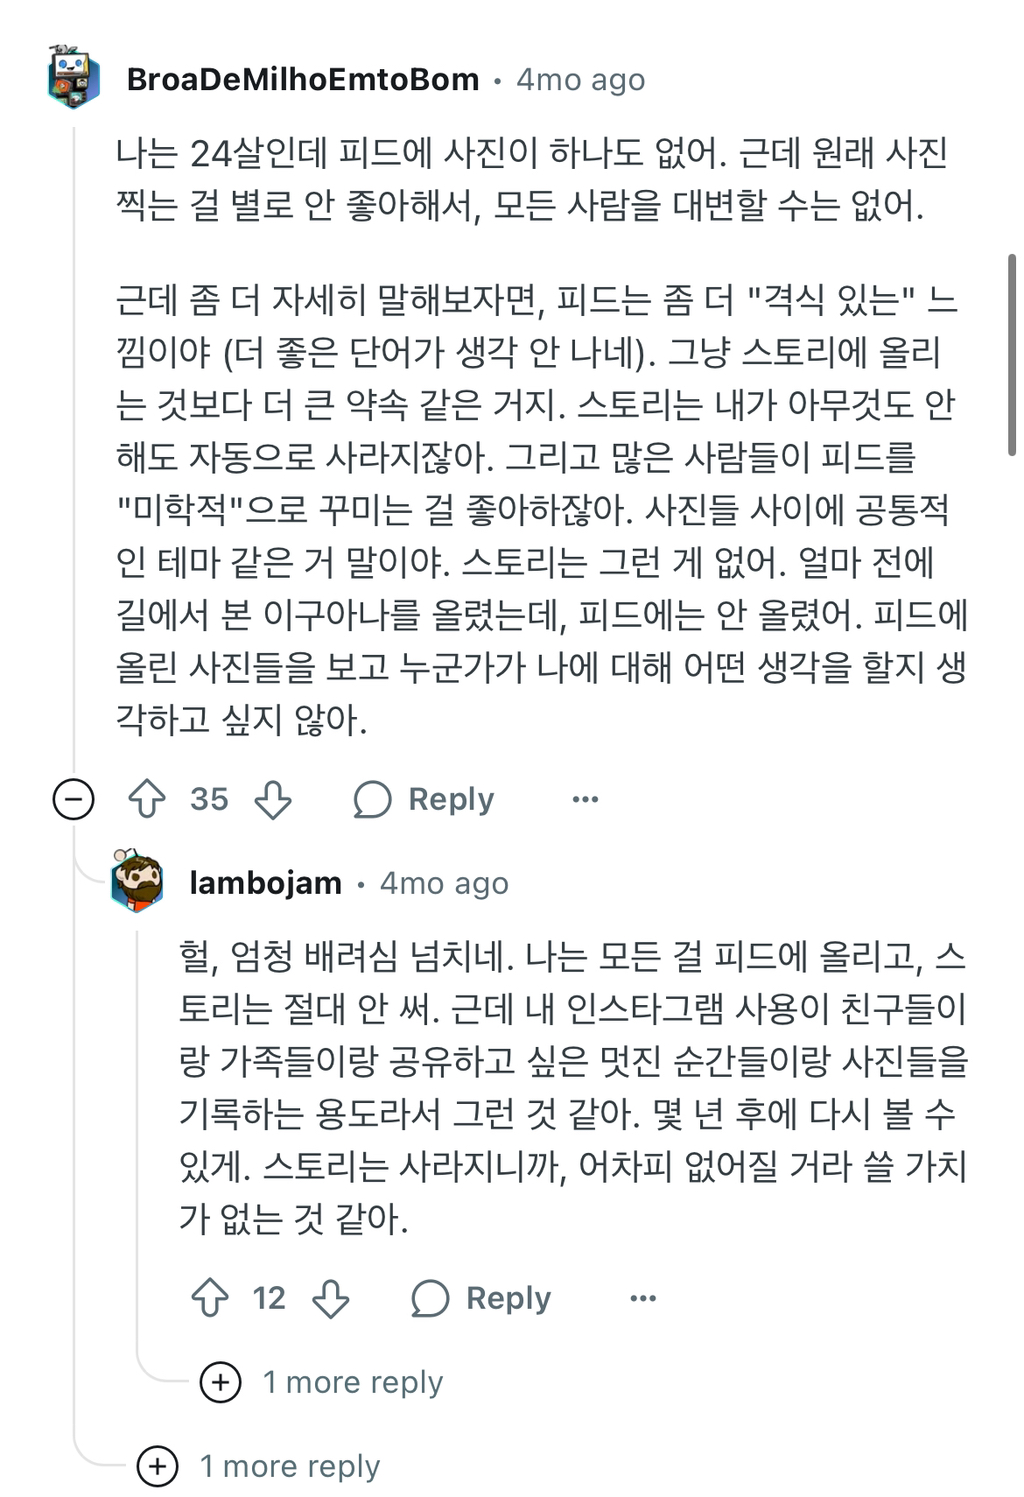Open BroaDeMilhoEmtoBom's avatar
The height and width of the screenshot is (1497, 1024).
coord(73,78)
